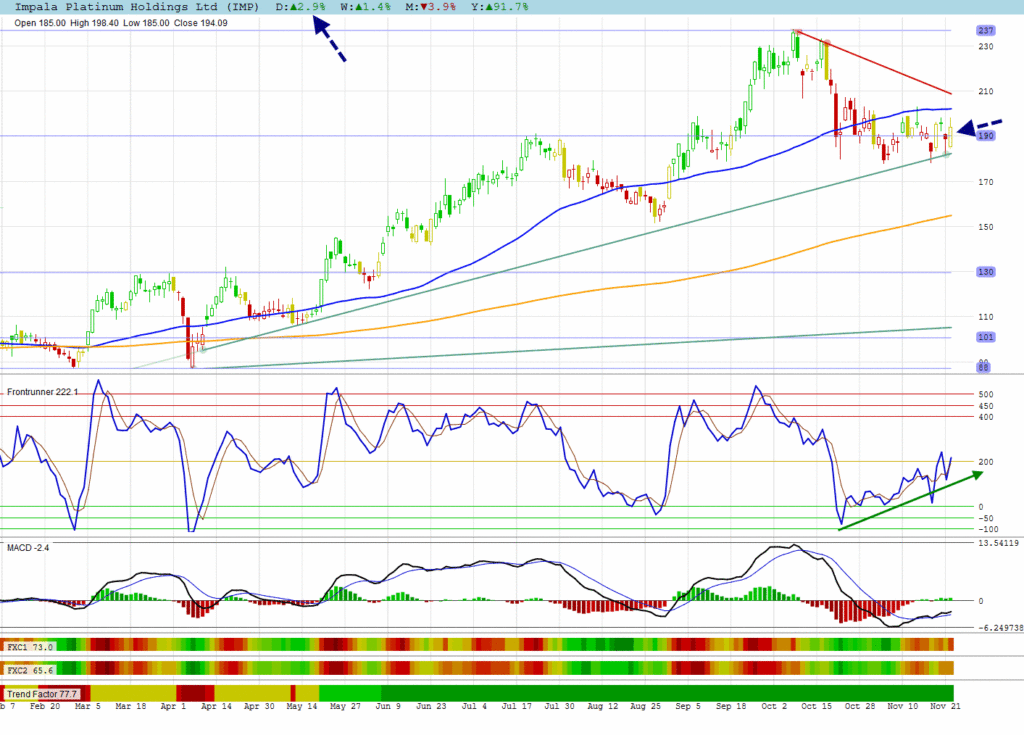The height and width of the screenshot is (735, 1024).
Task: Open the MACD -2.4 indicator label
Action: [x=28, y=549]
